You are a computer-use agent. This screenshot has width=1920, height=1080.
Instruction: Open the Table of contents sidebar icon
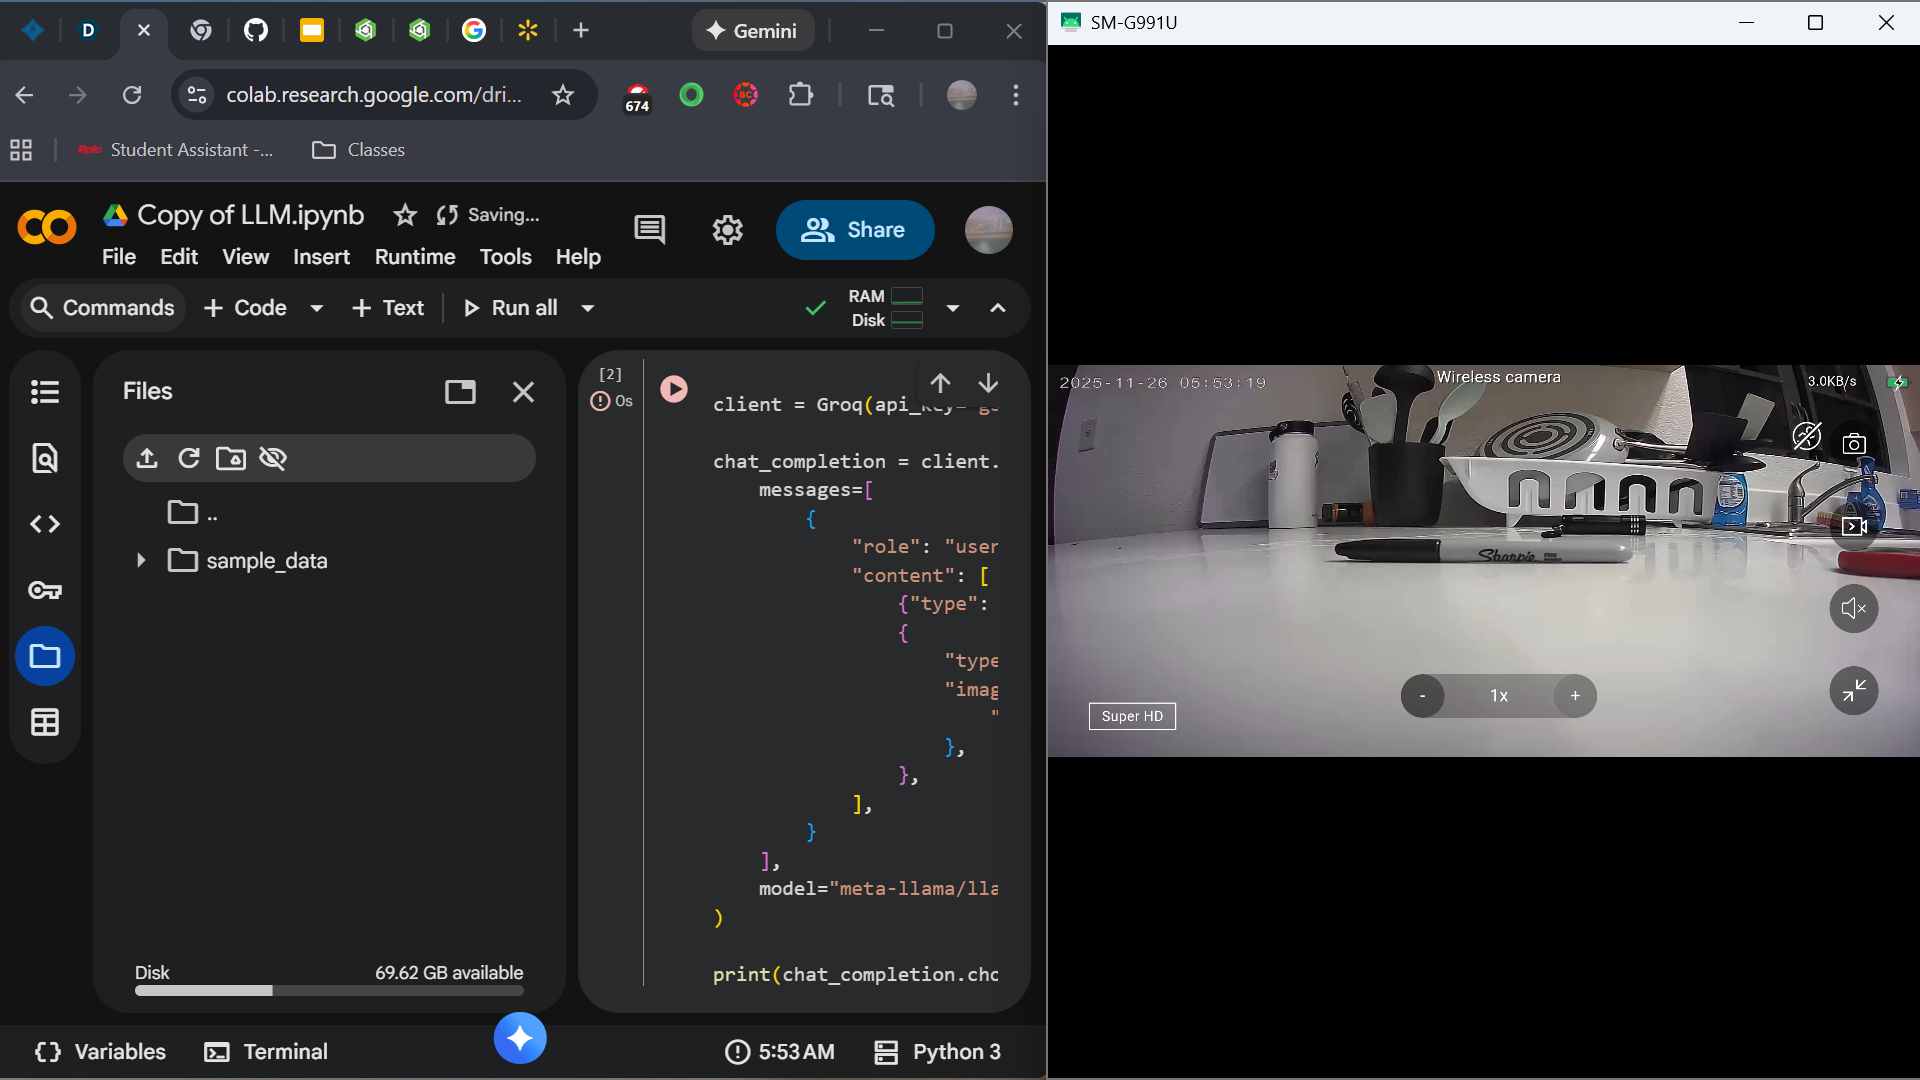45,392
